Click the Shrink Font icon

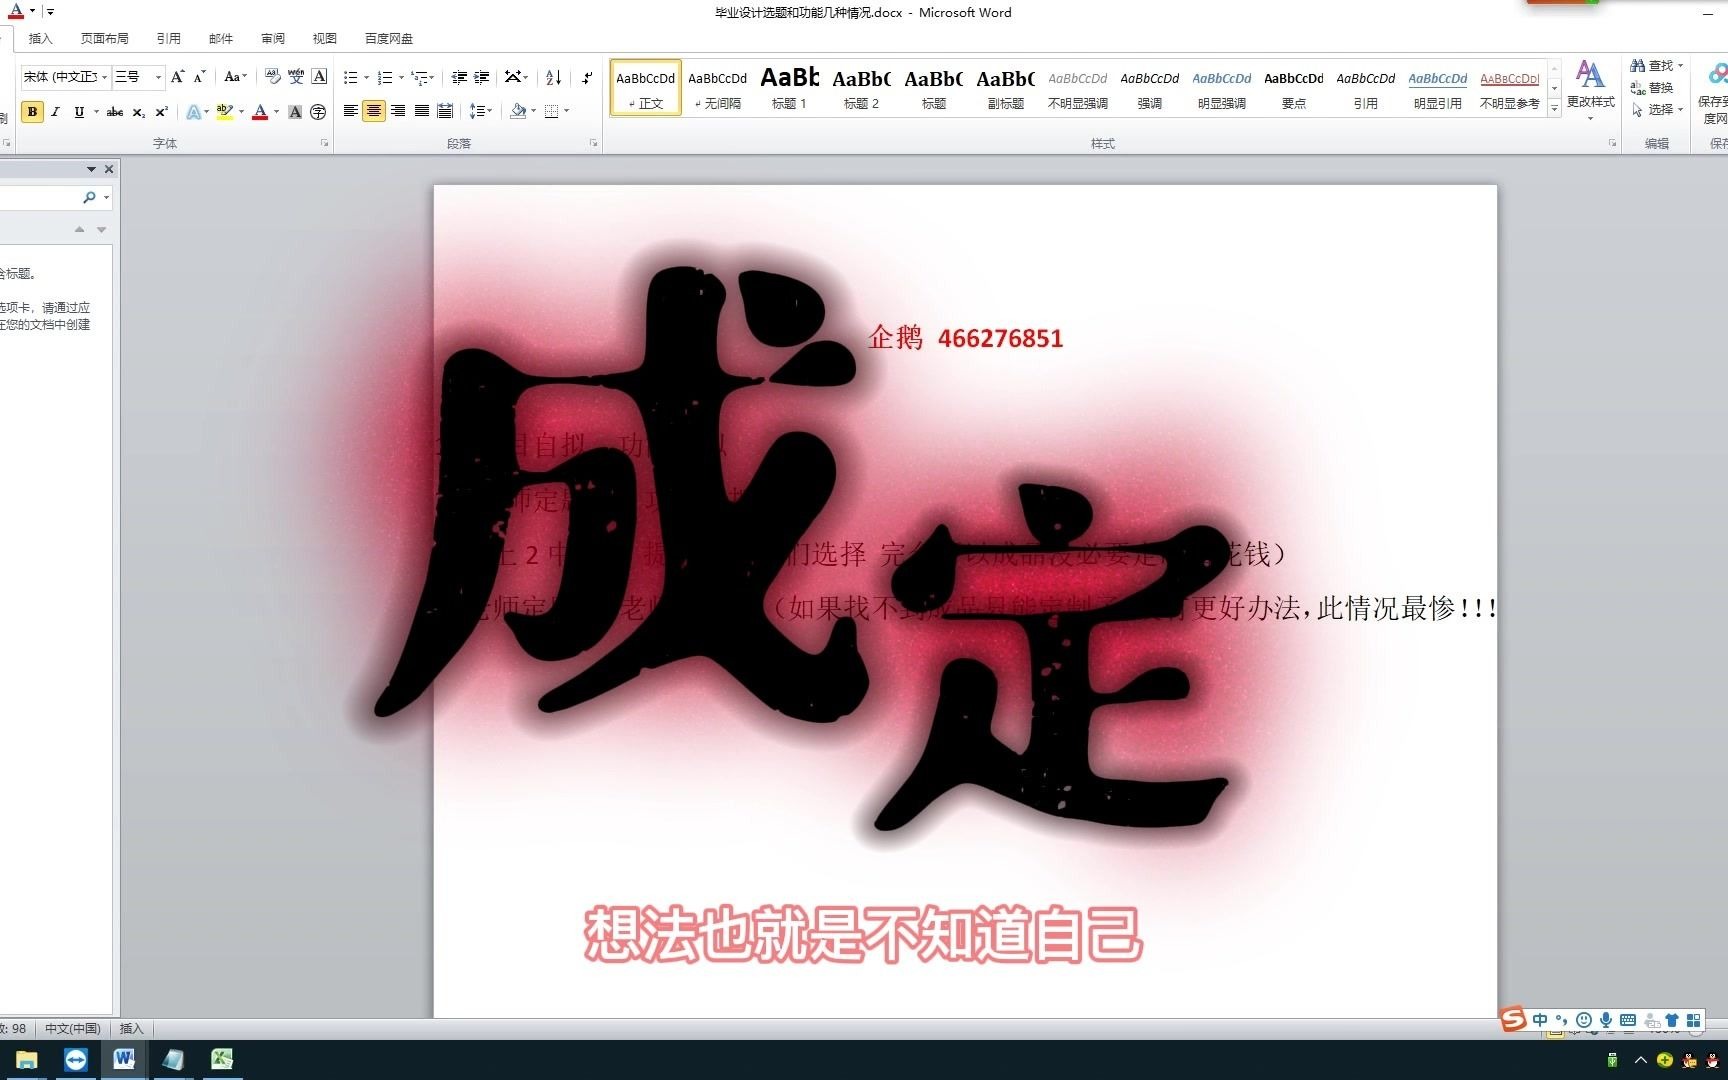click(199, 77)
